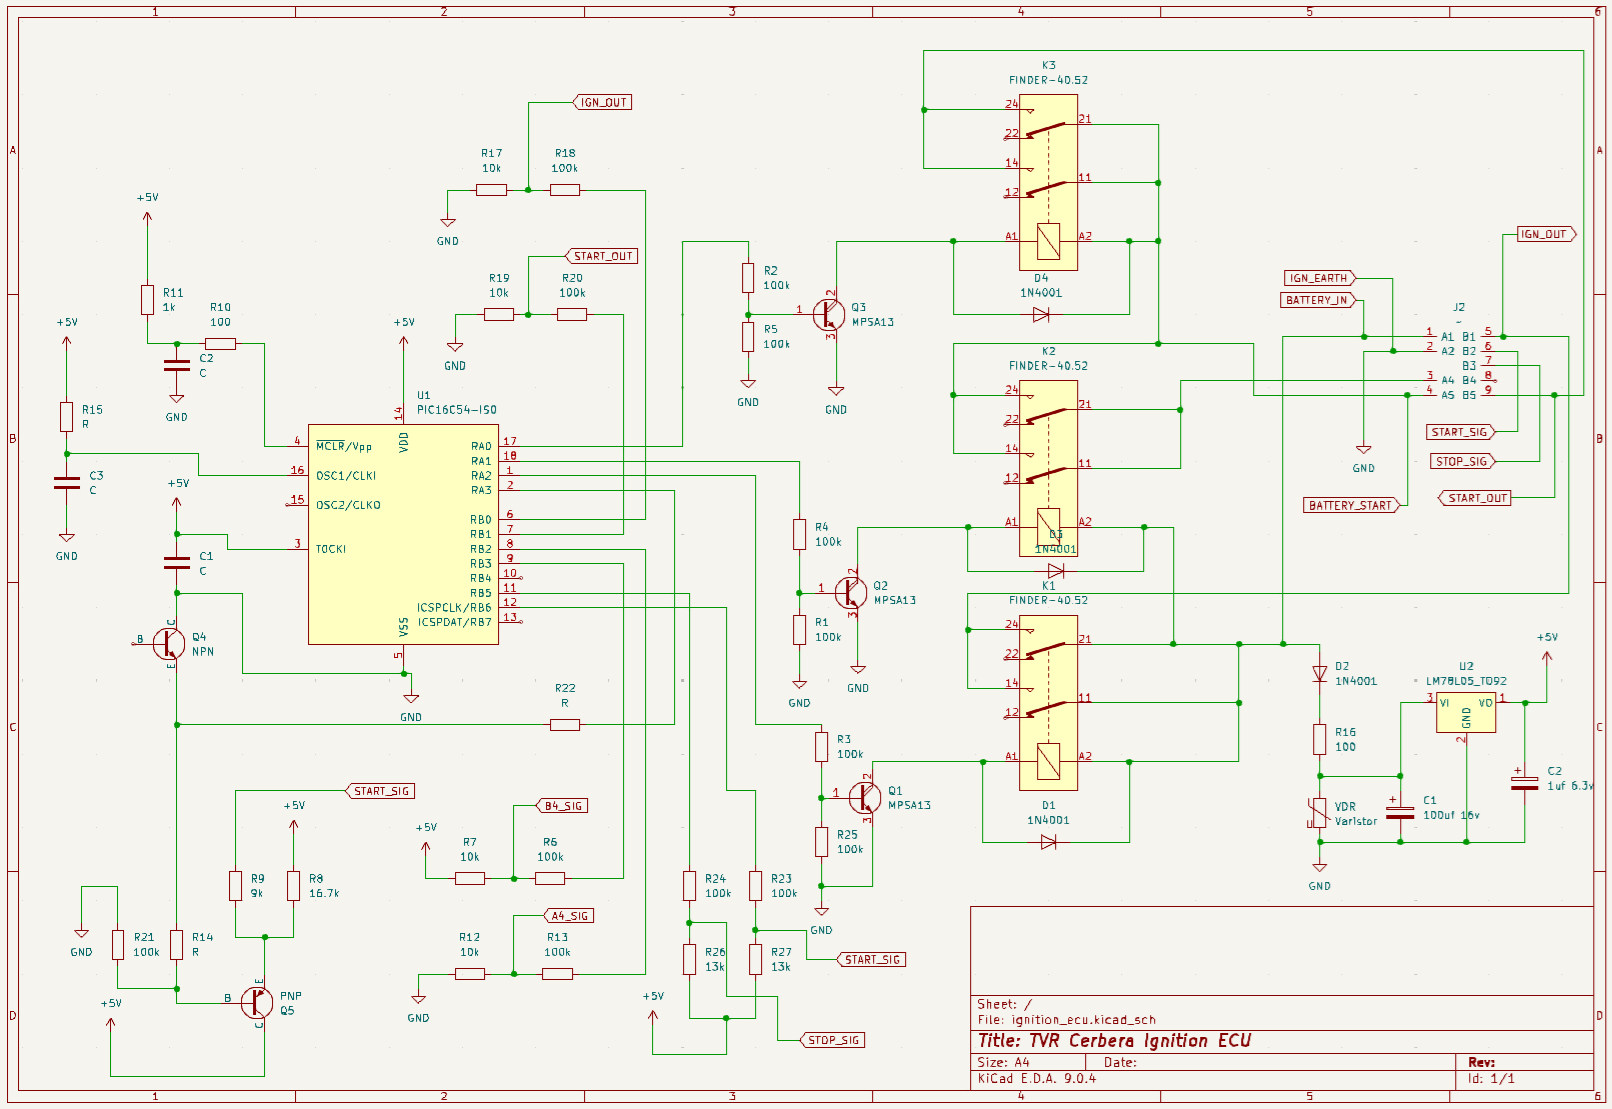This screenshot has width=1612, height=1109.
Task: Select the D2 1N4001 diode
Action: click(1319, 674)
